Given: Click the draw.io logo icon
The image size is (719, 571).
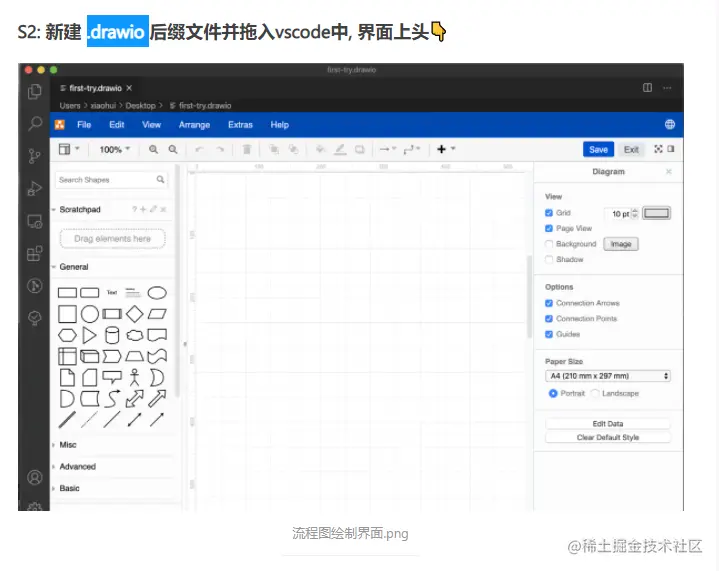Looking at the screenshot, I should (x=60, y=125).
